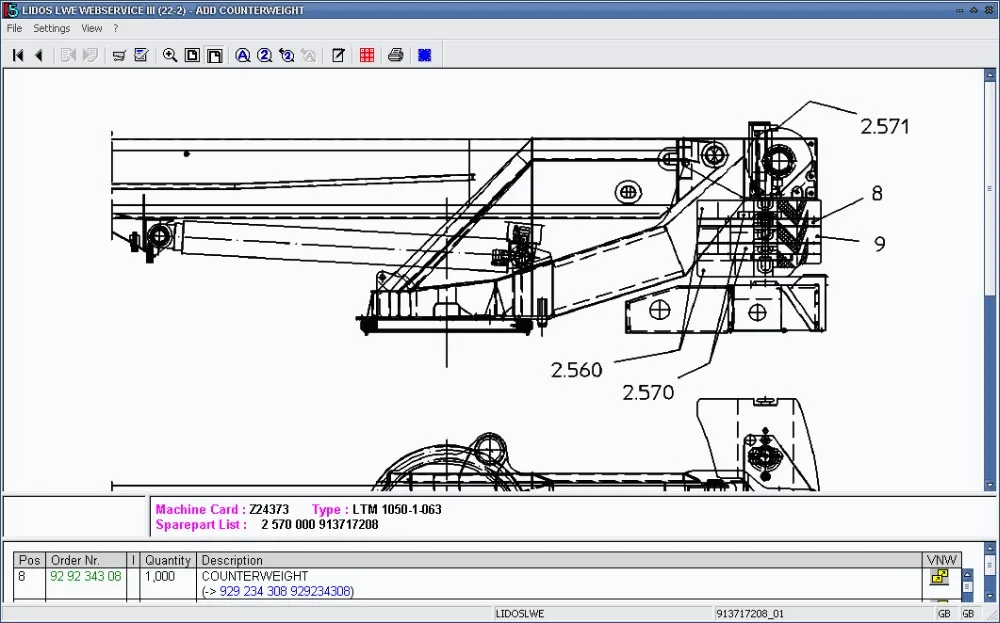Click the blue pattern icon on the toolbar

coord(425,55)
